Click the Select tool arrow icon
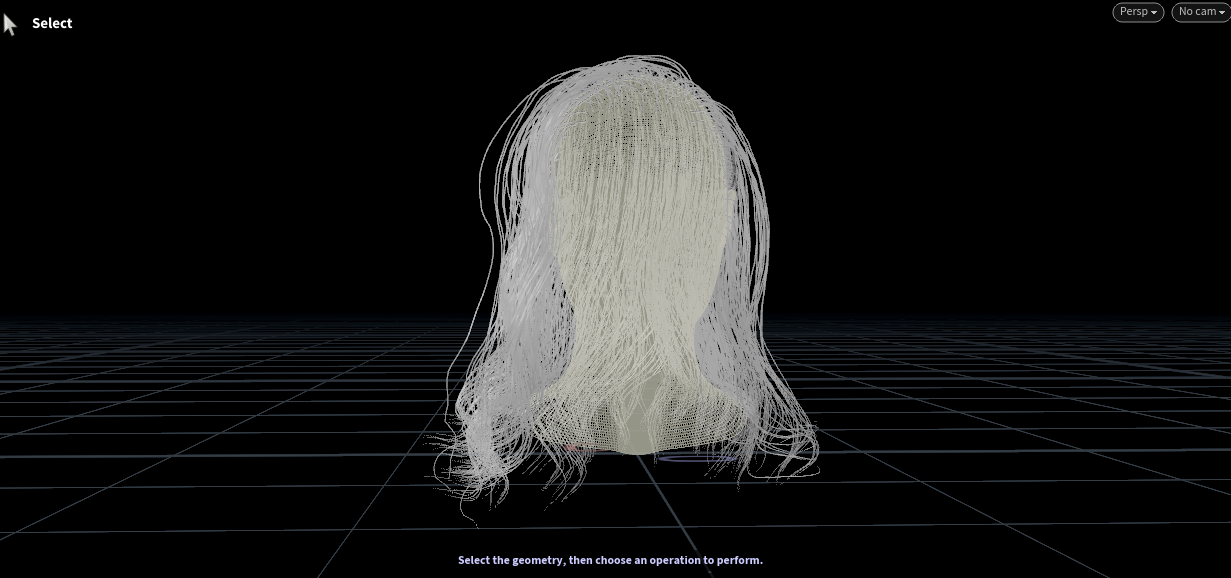This screenshot has height=578, width=1231. [10, 24]
